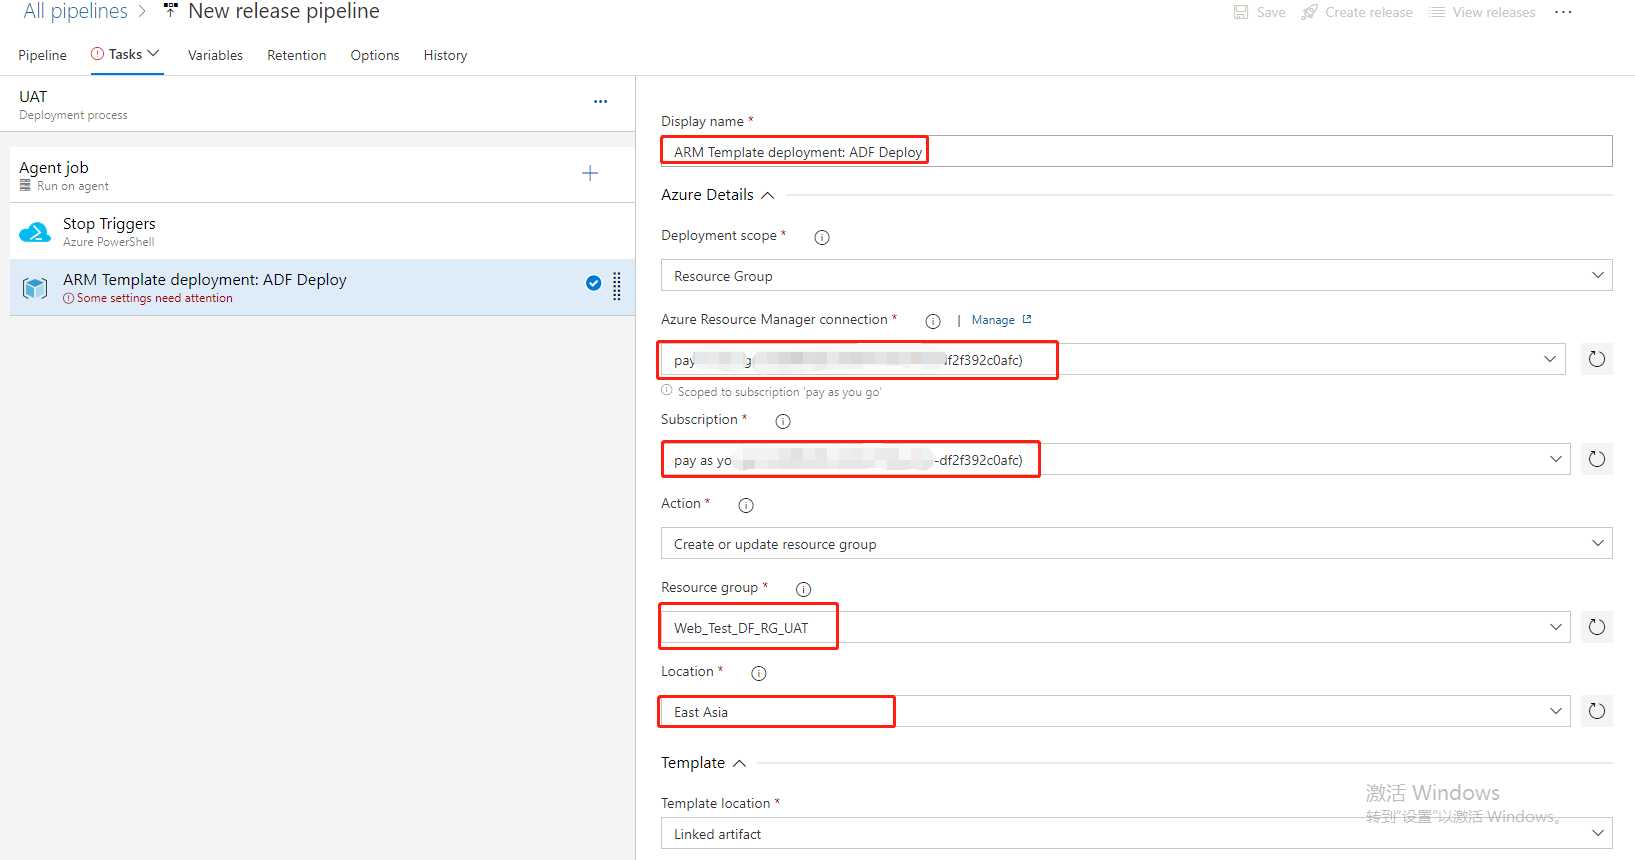Open the Resource group dropdown
The height and width of the screenshot is (860, 1635).
tap(1115, 628)
